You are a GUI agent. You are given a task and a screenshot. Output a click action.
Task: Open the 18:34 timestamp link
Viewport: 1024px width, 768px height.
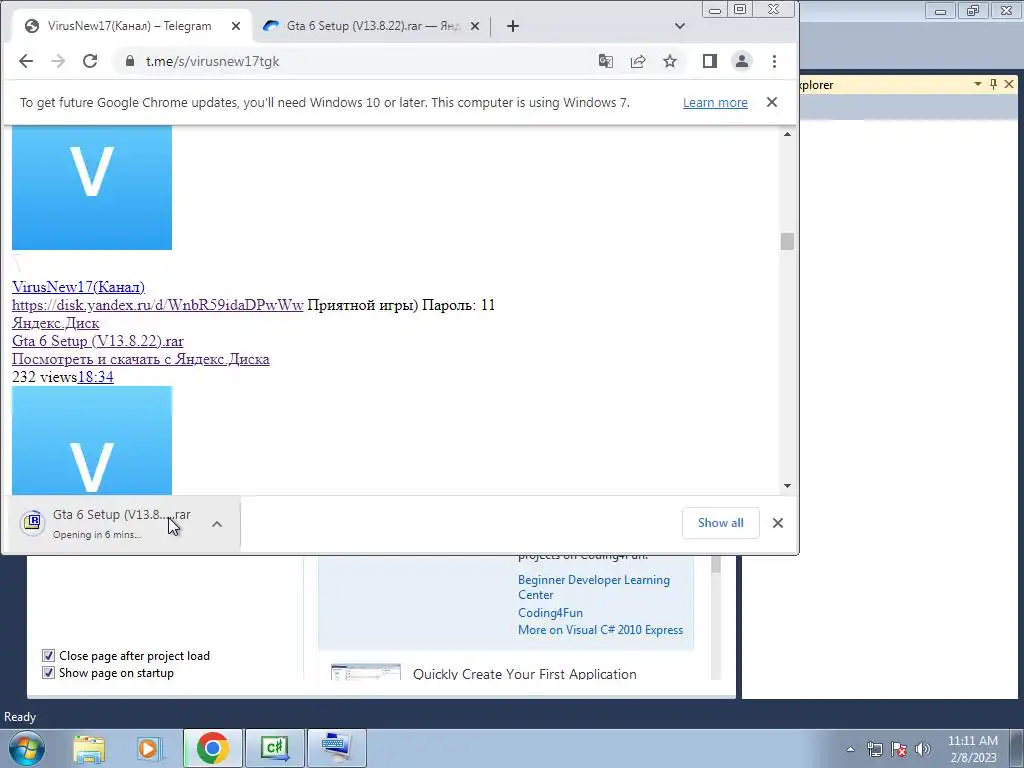pos(95,377)
